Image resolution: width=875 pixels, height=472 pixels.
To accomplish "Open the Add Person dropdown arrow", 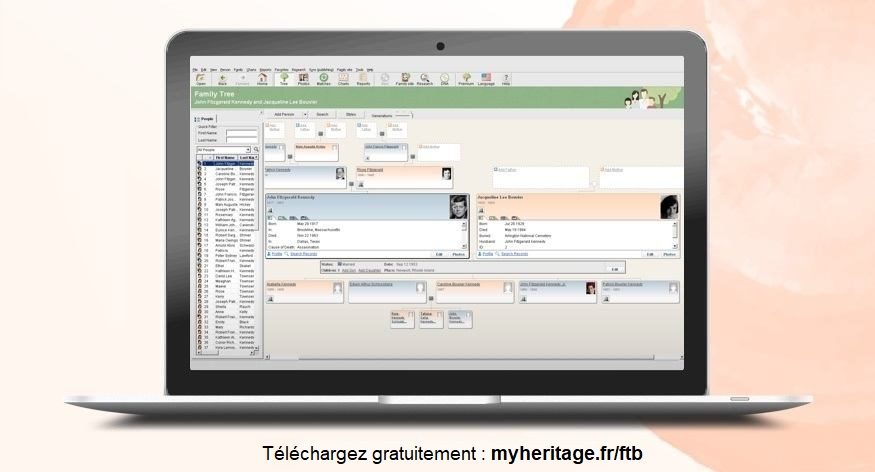I will 305,114.
